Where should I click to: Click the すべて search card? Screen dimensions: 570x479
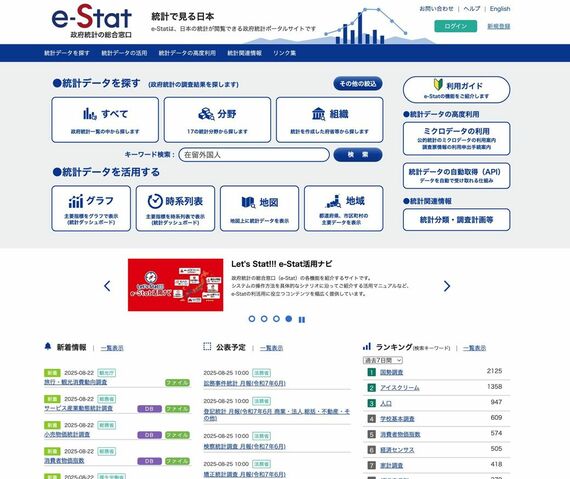[x=105, y=120]
